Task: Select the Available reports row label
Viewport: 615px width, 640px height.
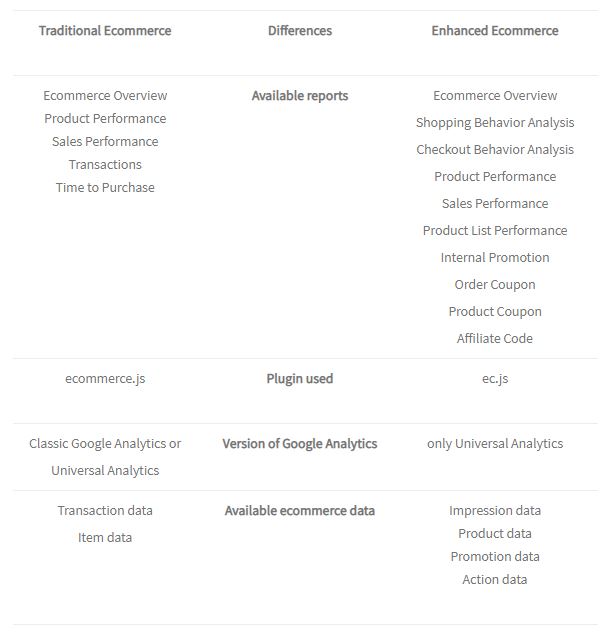Action: (x=300, y=96)
